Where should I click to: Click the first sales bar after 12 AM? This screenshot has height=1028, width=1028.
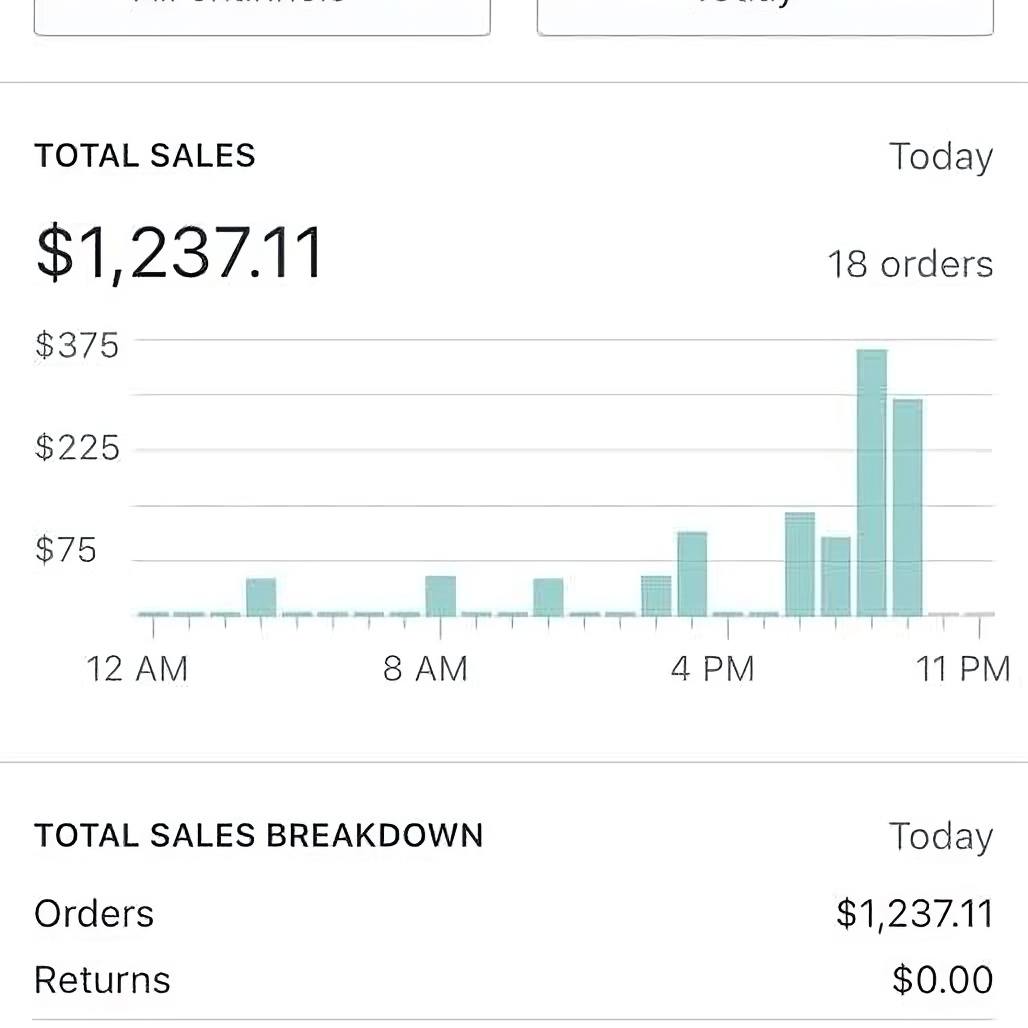point(261,597)
